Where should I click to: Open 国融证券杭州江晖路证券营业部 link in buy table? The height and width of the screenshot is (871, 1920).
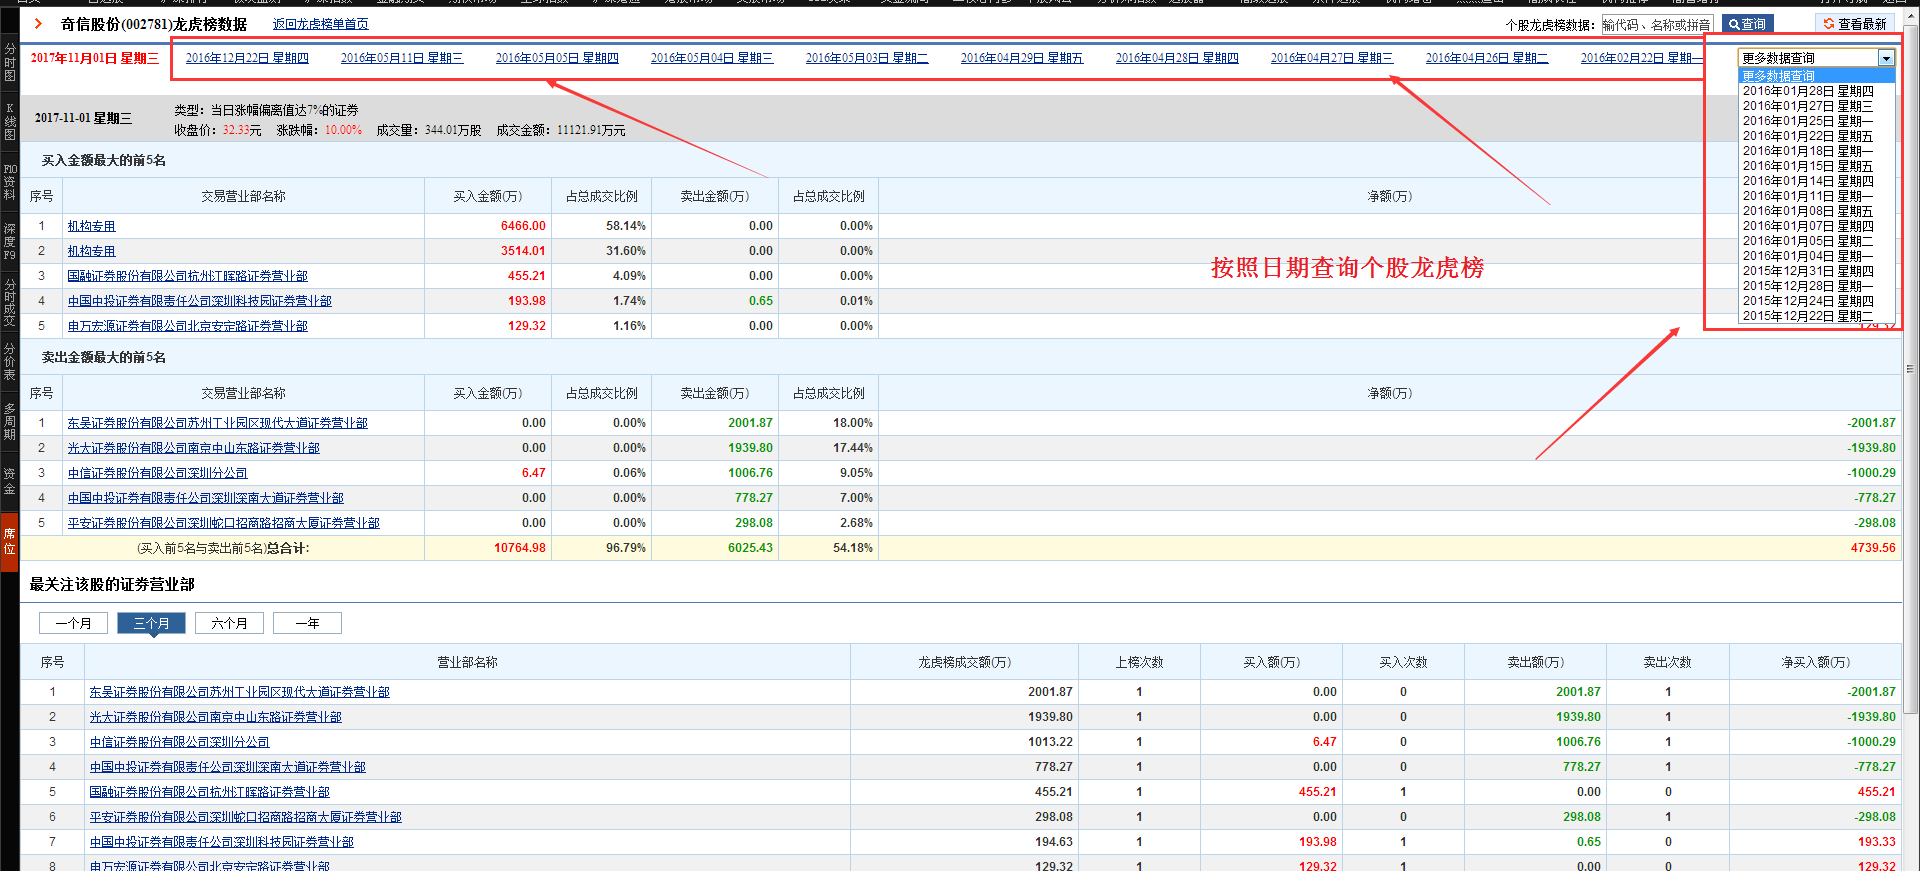(x=187, y=276)
